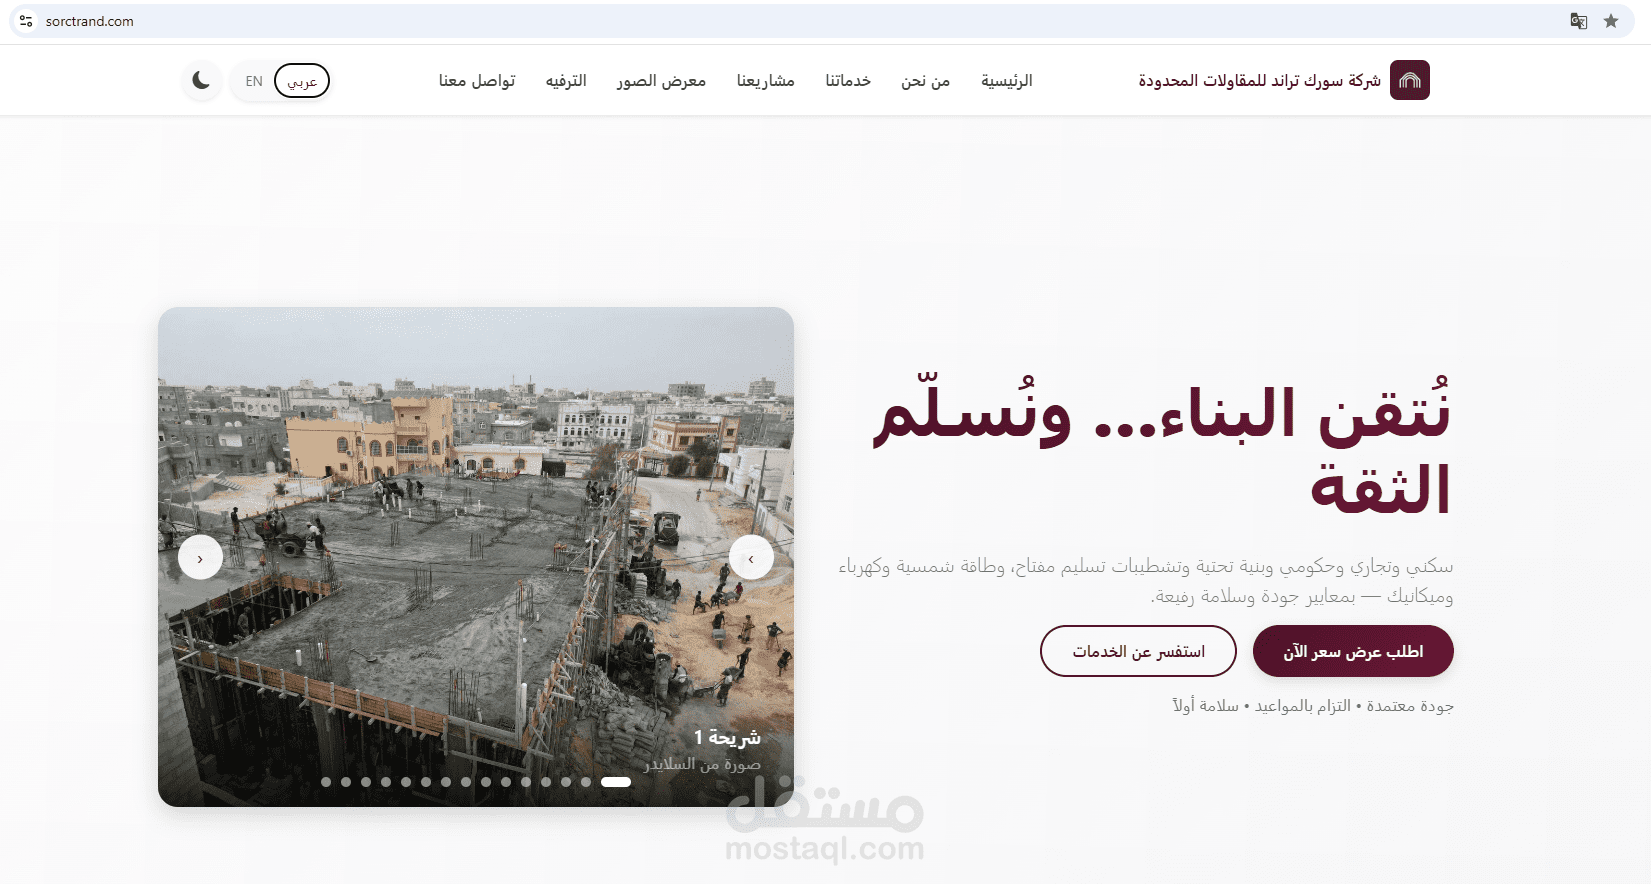
Task: Toggle dark mode with the moon icon
Action: [x=201, y=81]
